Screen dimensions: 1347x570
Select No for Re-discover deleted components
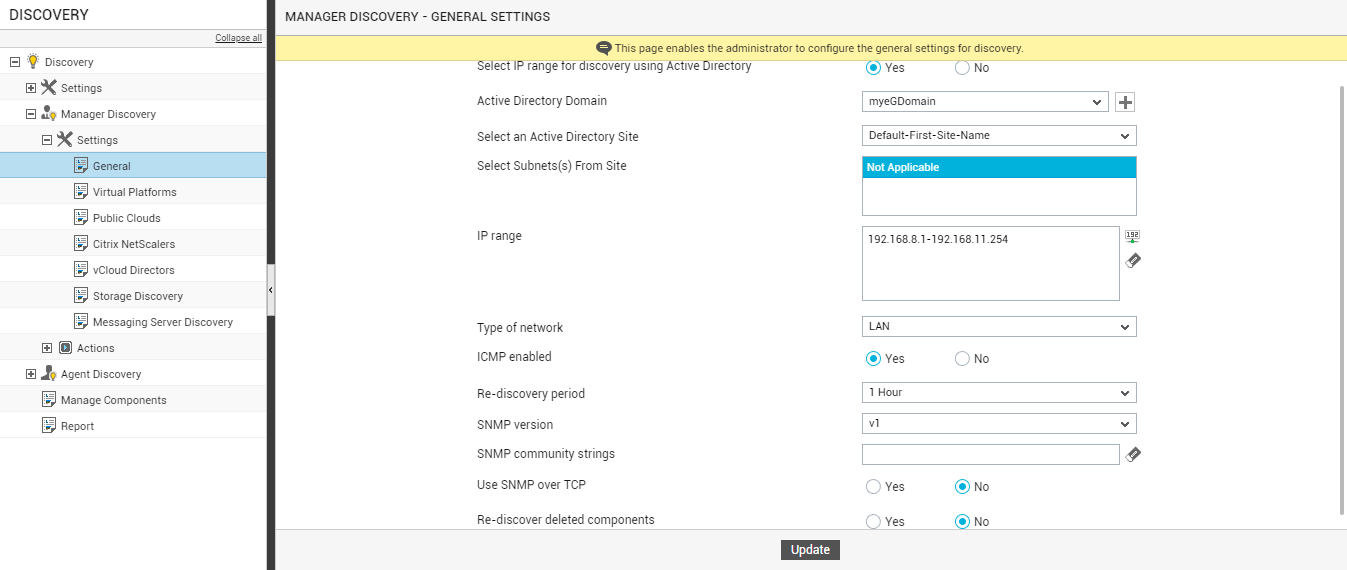click(x=962, y=521)
